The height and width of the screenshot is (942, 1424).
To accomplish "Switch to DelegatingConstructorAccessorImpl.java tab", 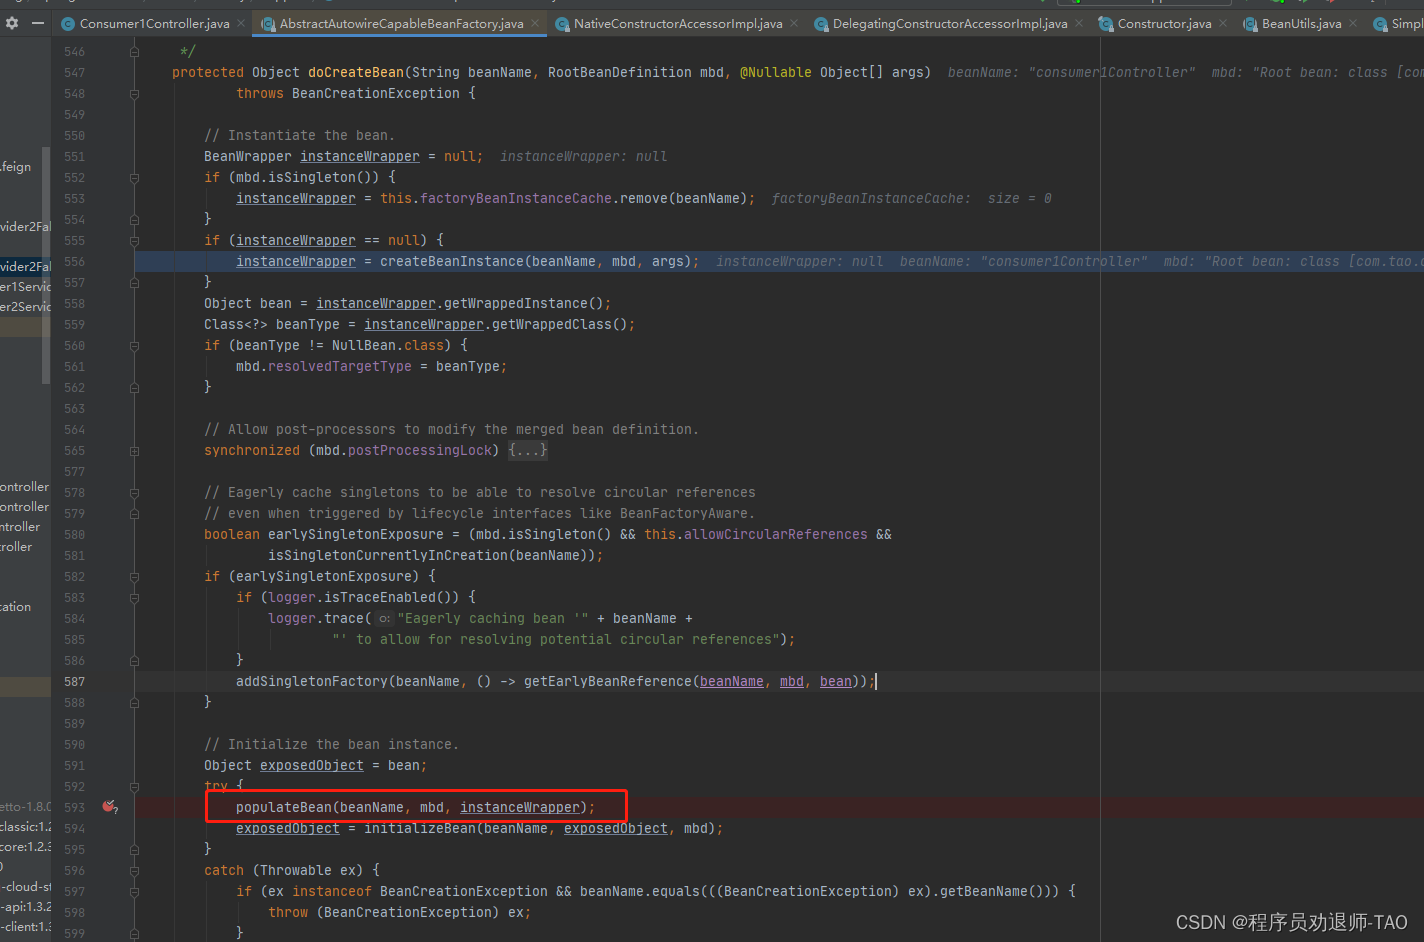I will [950, 23].
